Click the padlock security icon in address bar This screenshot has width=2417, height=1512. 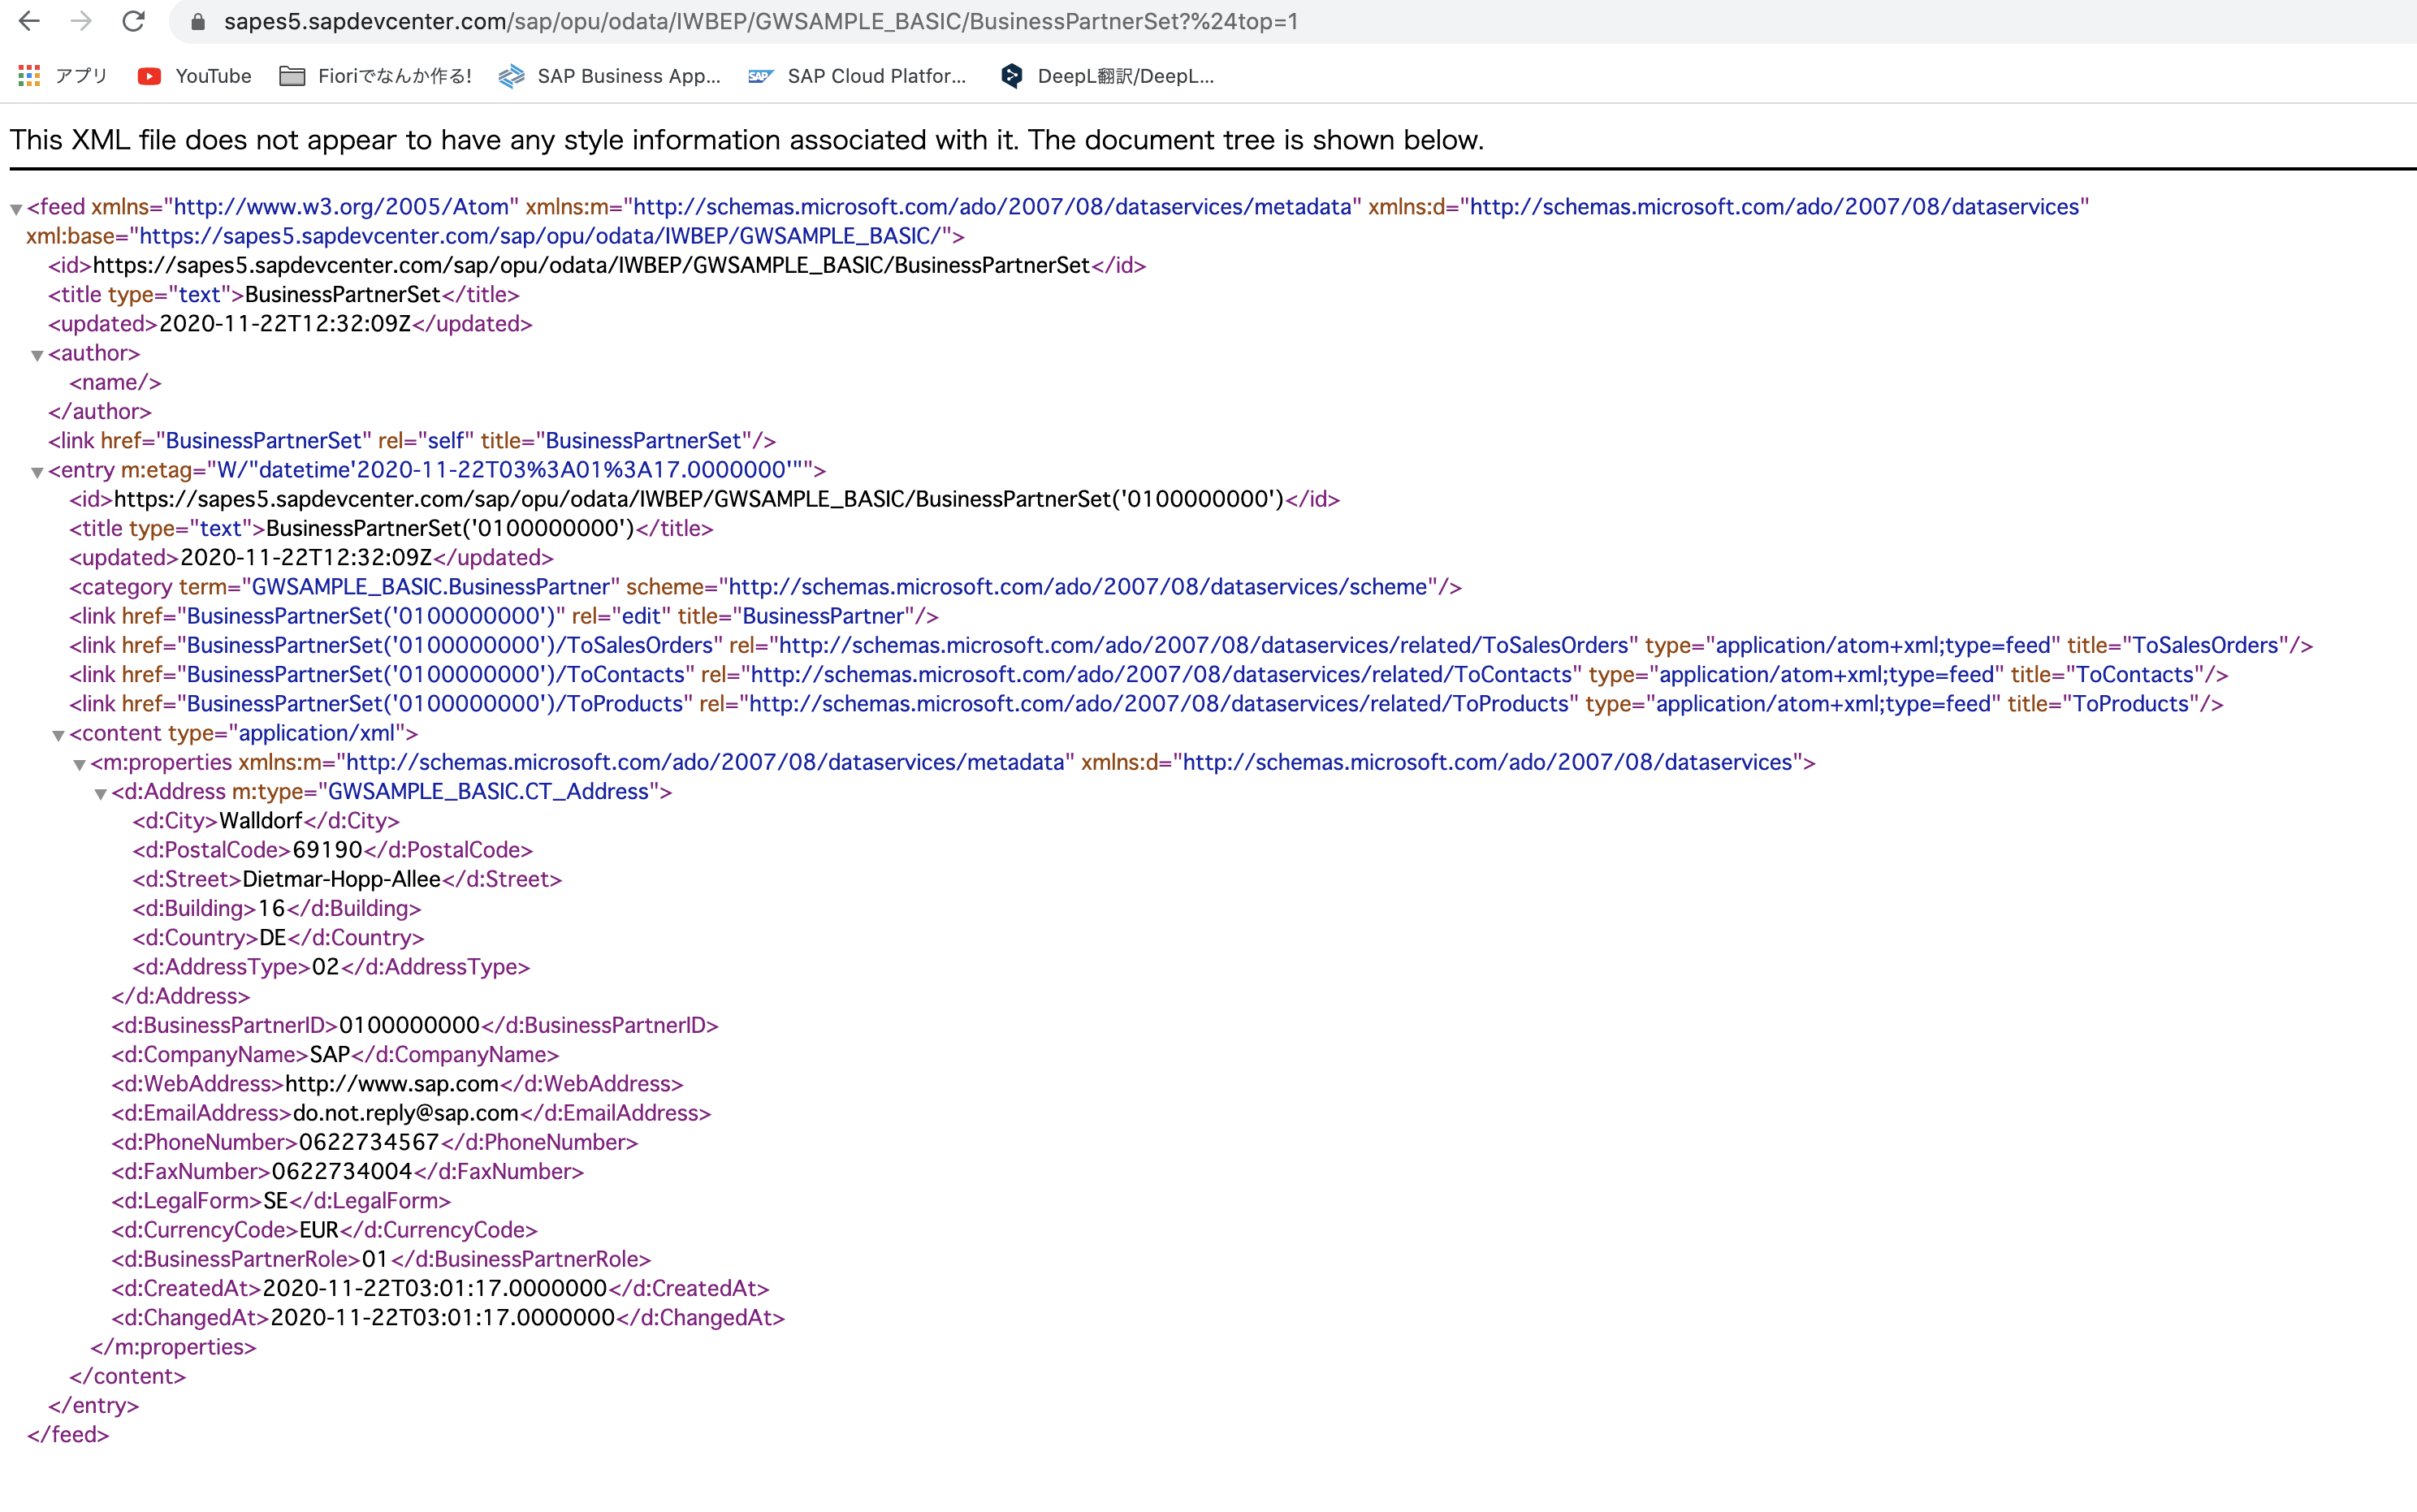(198, 21)
